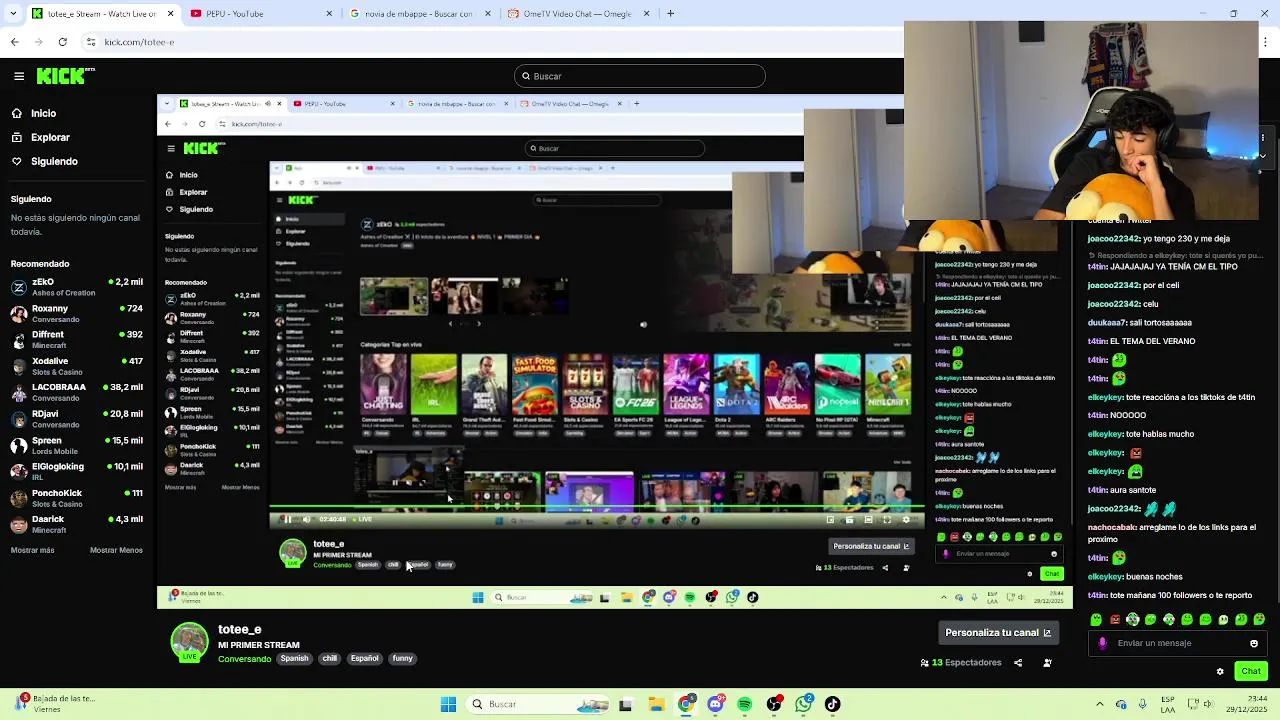Open PonchoKick channel avatar in sidebar
1280x720 pixels.
[19, 497]
